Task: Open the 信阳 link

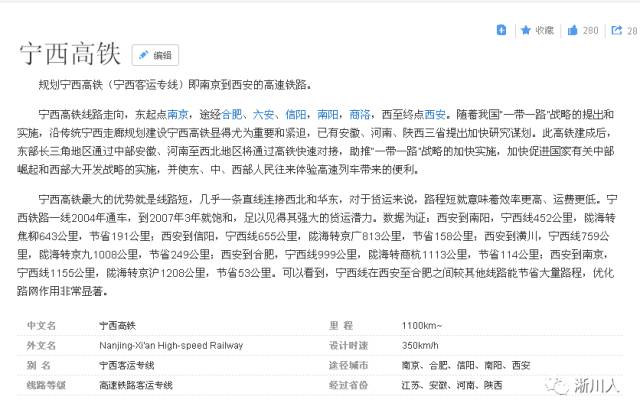Action: click(x=296, y=114)
